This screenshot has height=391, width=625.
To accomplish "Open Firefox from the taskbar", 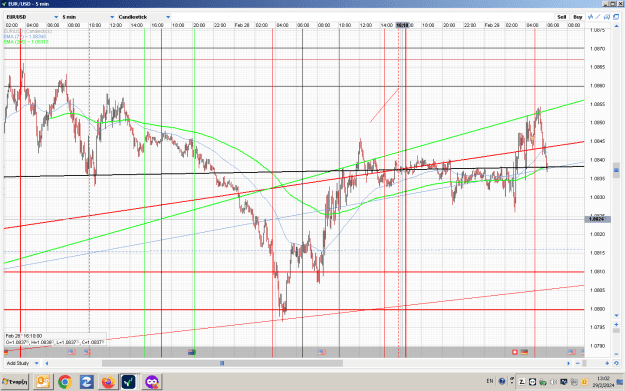I will click(x=108, y=382).
